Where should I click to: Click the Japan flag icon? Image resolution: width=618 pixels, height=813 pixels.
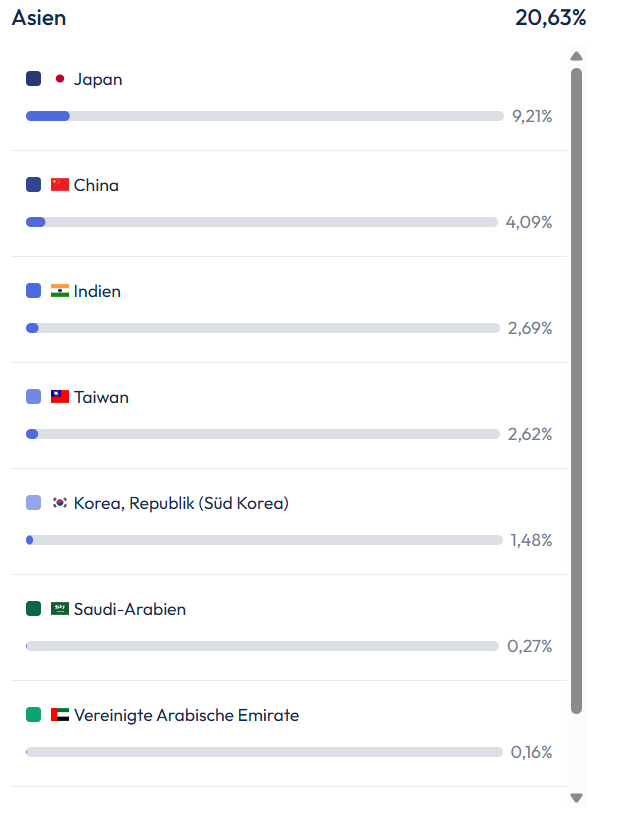pos(60,79)
